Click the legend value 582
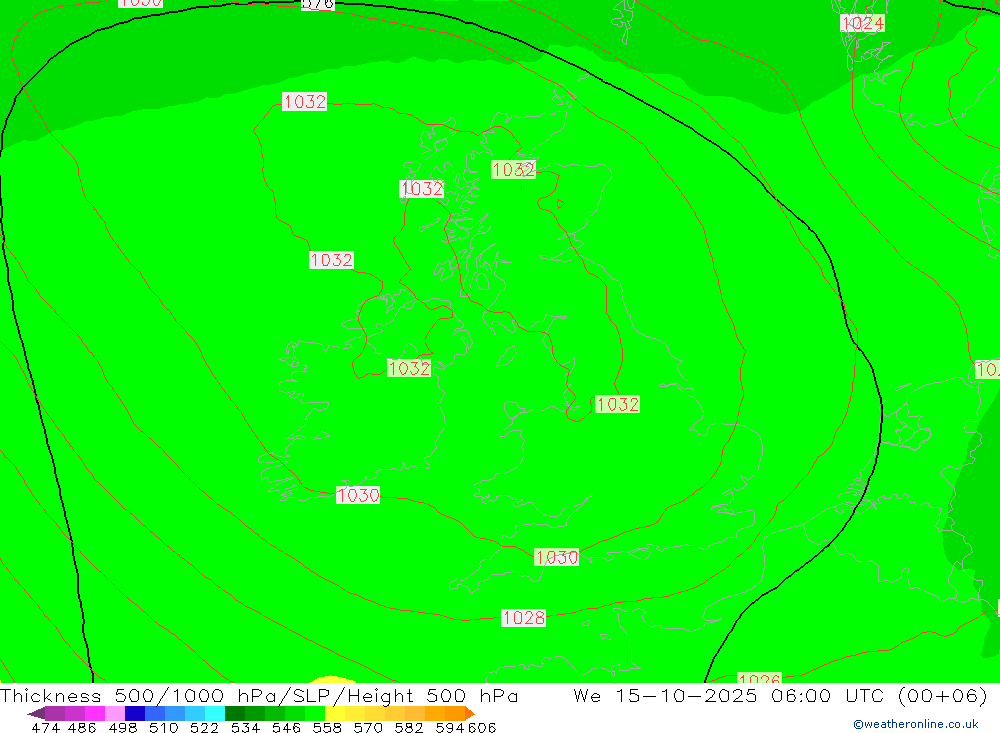Image resolution: width=1000 pixels, height=733 pixels. (409, 727)
